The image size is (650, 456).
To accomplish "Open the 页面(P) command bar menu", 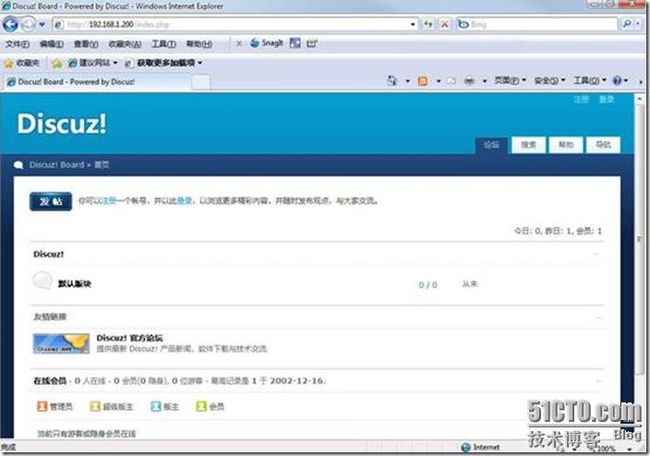I will click(x=510, y=80).
